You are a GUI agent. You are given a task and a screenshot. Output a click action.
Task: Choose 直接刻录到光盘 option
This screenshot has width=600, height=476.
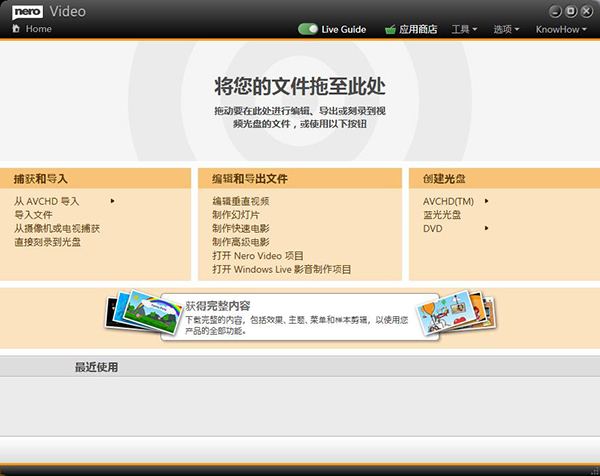pos(47,242)
